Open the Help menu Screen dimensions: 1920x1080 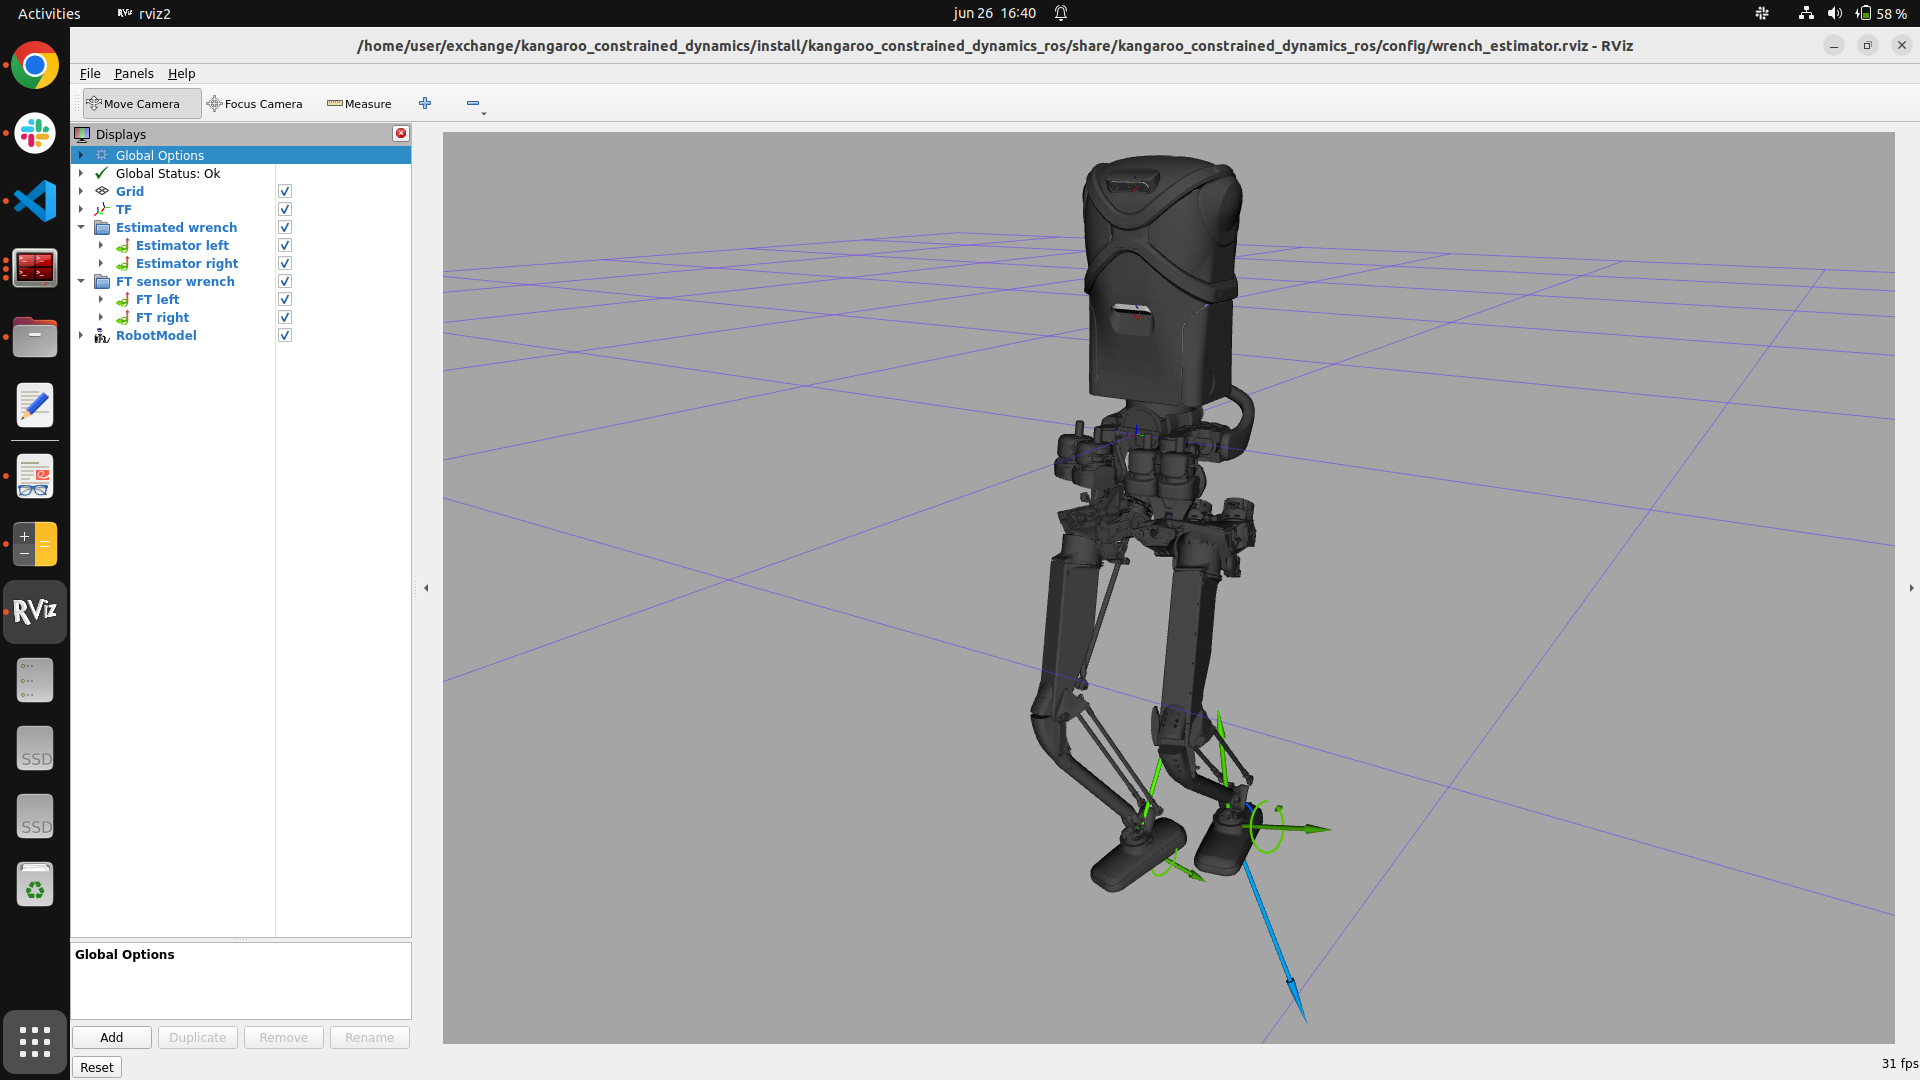tap(181, 73)
